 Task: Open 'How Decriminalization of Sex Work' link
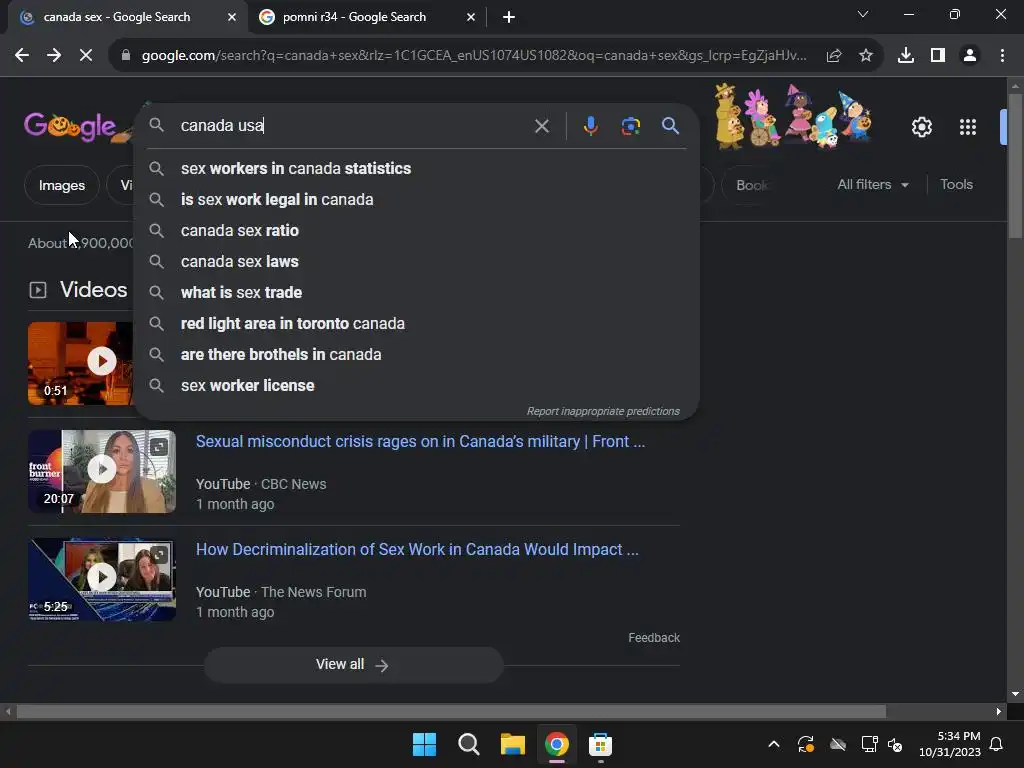point(417,549)
